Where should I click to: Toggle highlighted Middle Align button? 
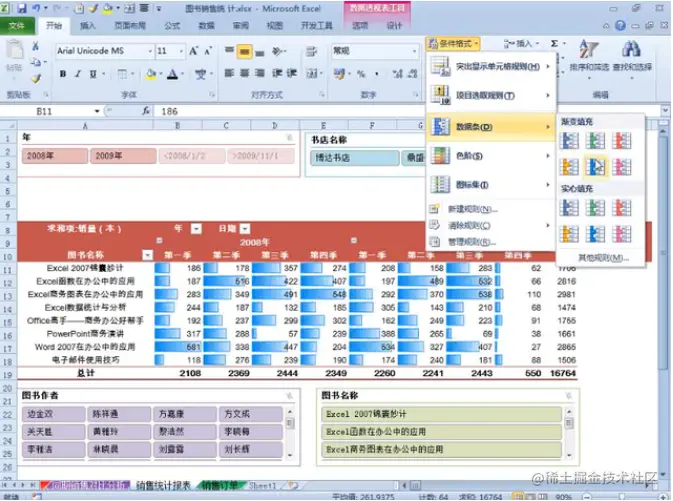coord(244,52)
